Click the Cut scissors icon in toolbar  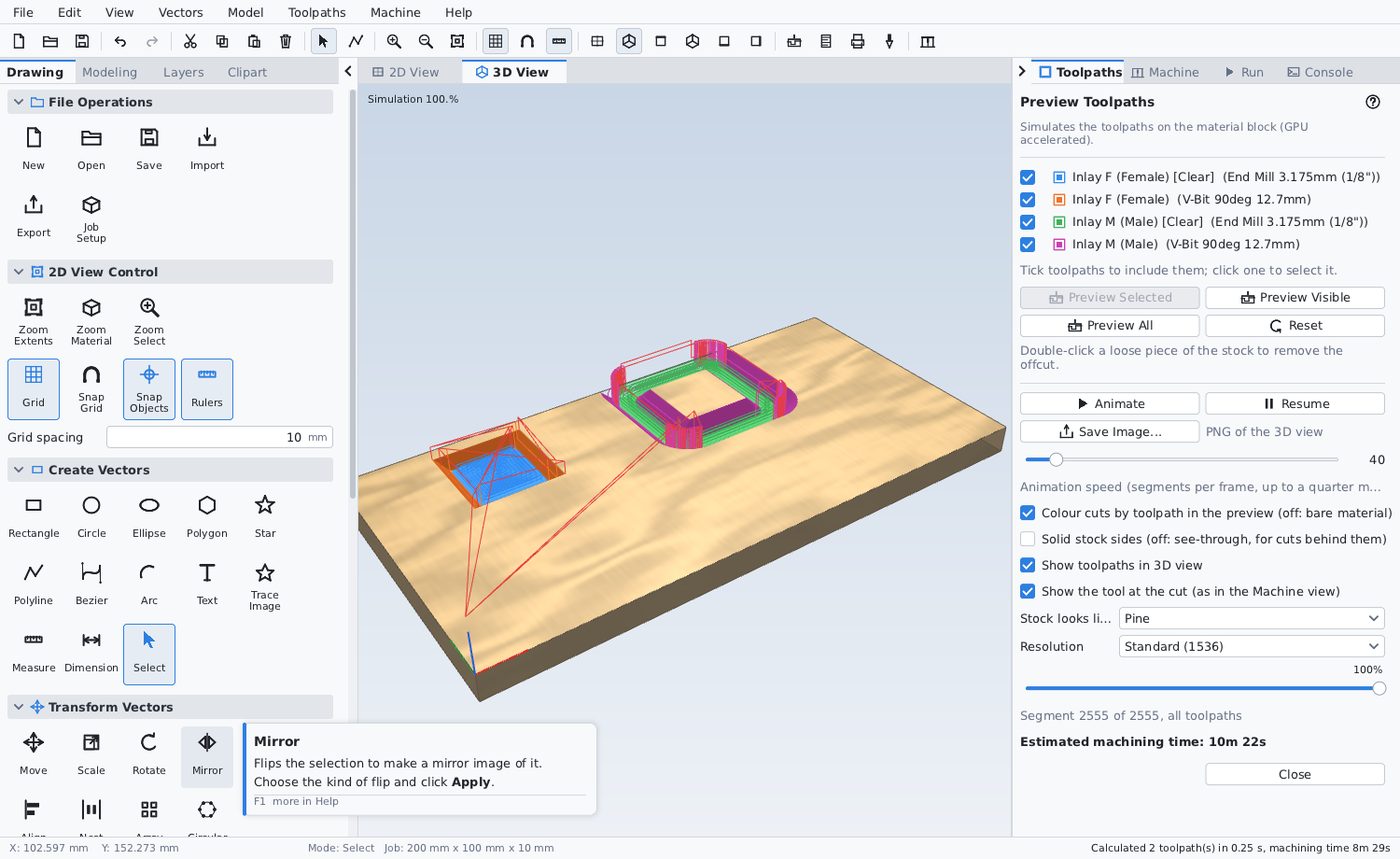(x=190, y=41)
